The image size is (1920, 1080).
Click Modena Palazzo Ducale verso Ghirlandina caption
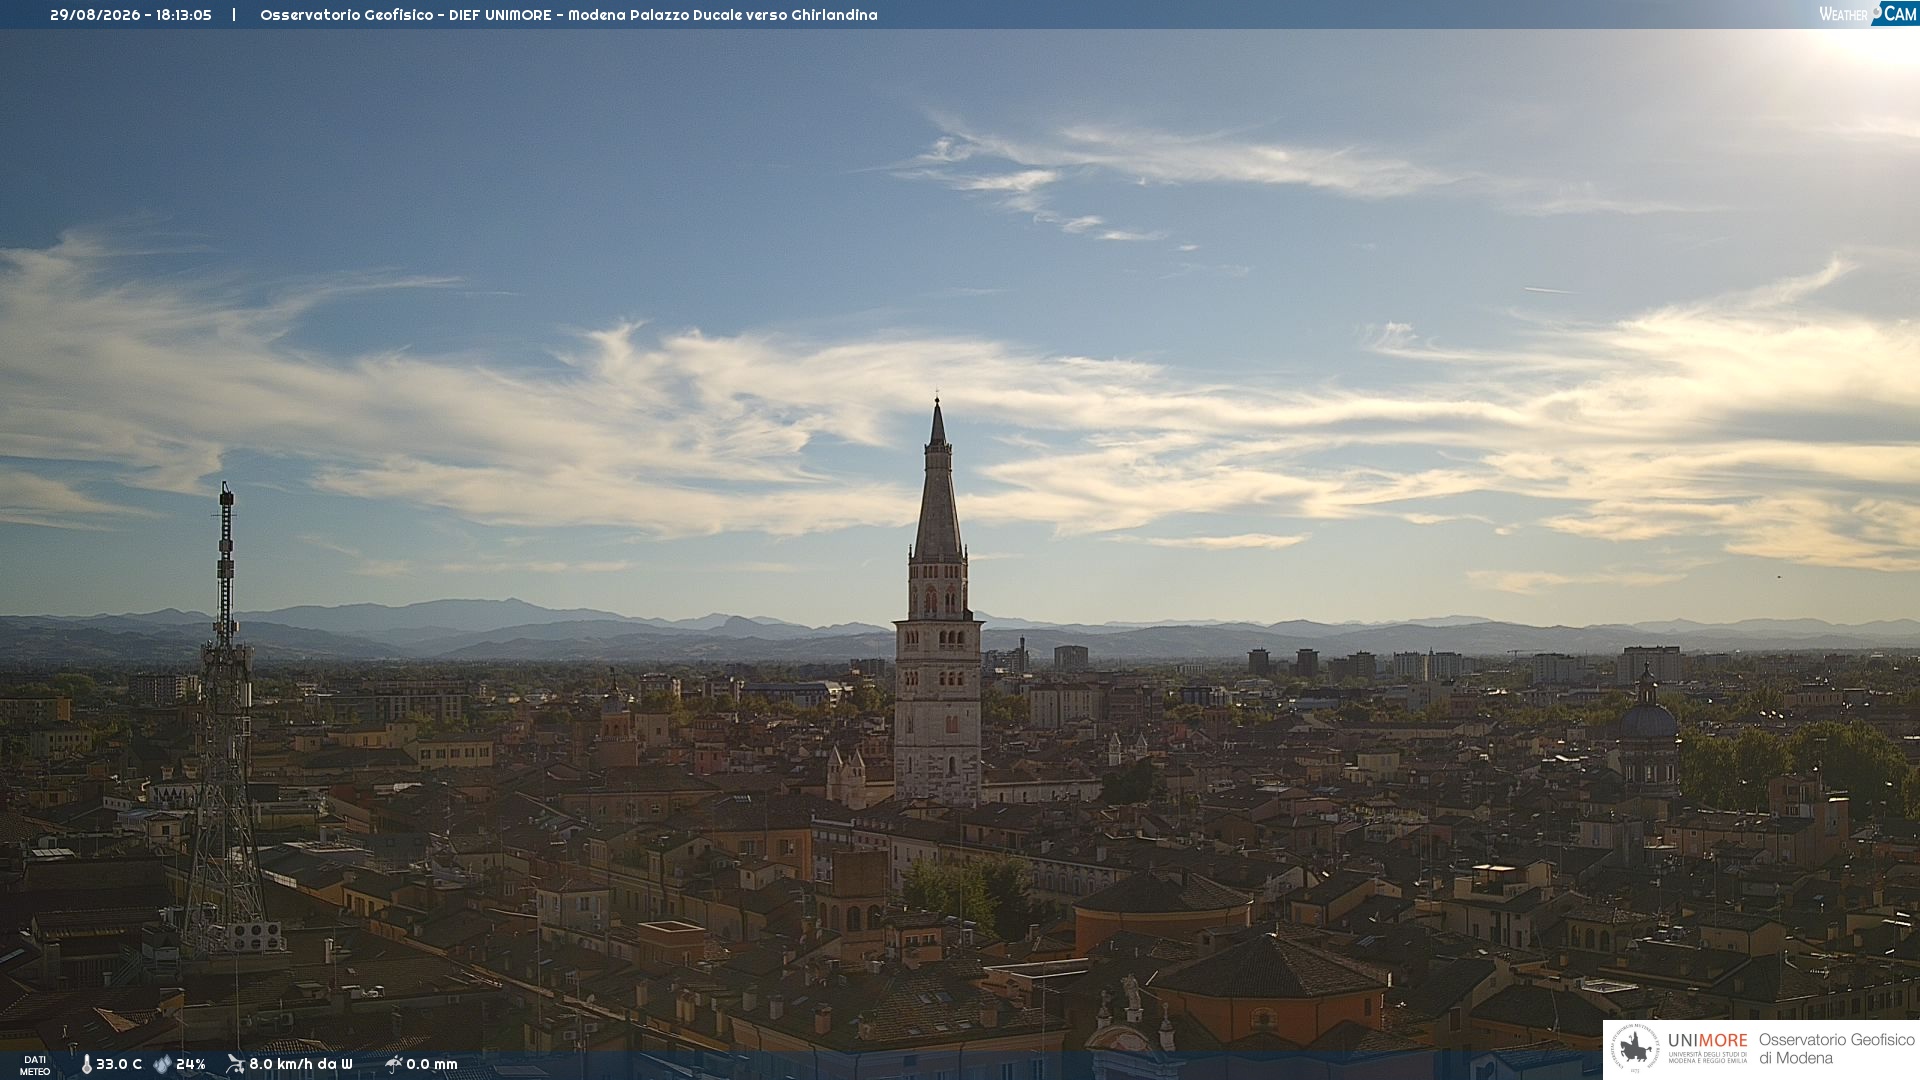click(723, 15)
